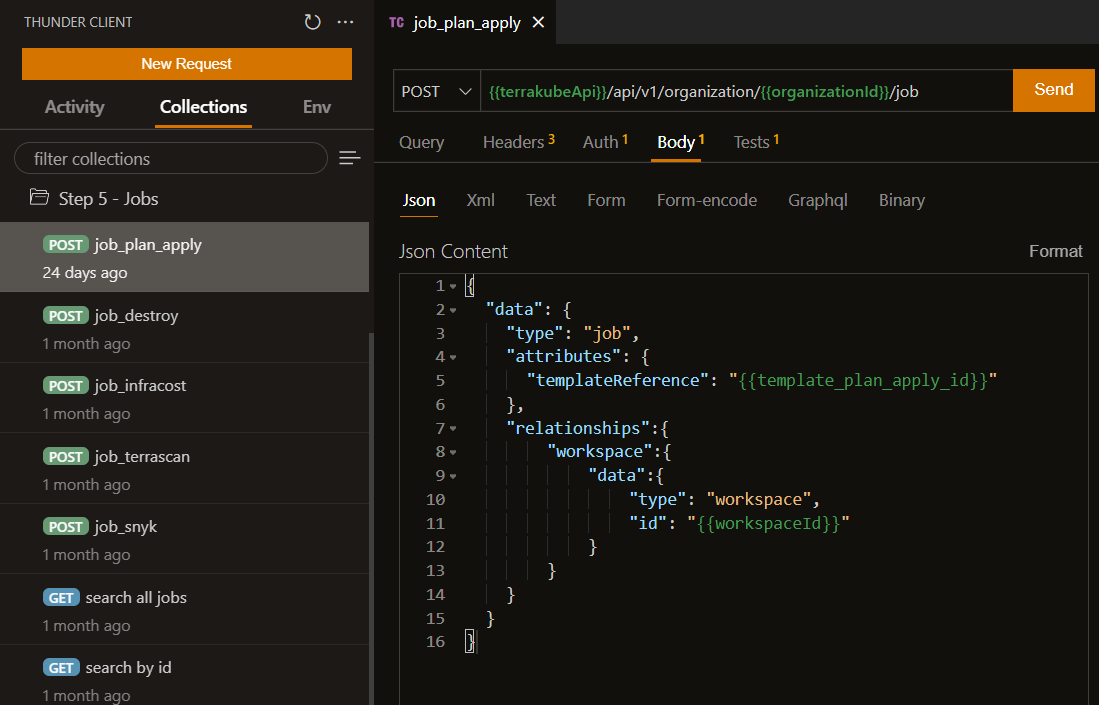Select the search all jobs GET request

pos(136,598)
